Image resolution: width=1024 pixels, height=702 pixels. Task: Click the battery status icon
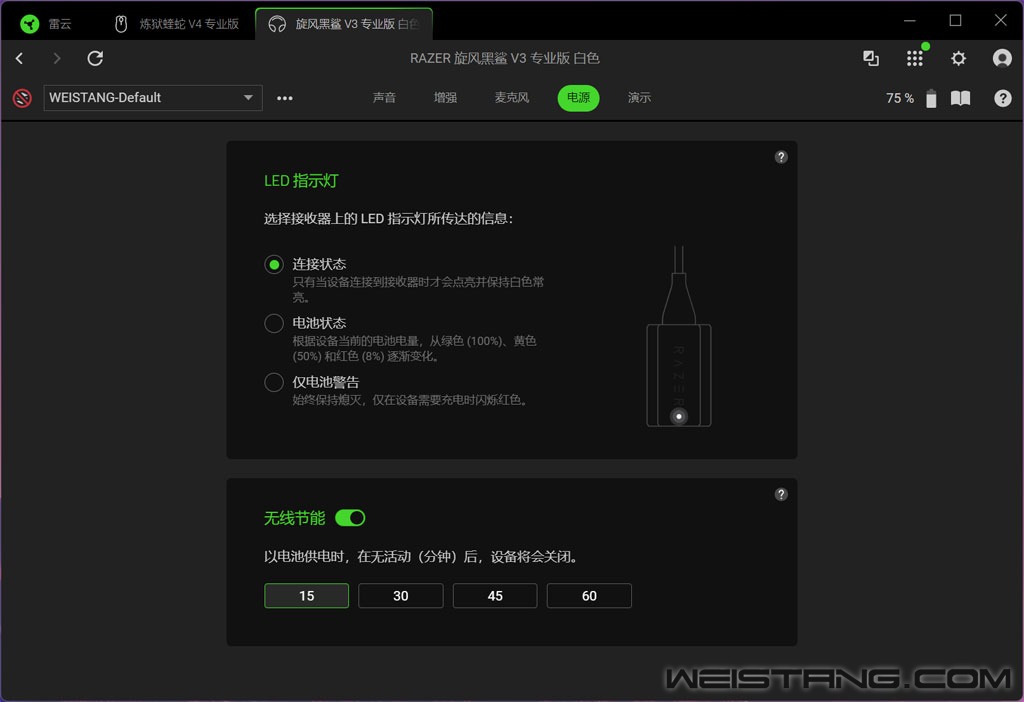(931, 98)
